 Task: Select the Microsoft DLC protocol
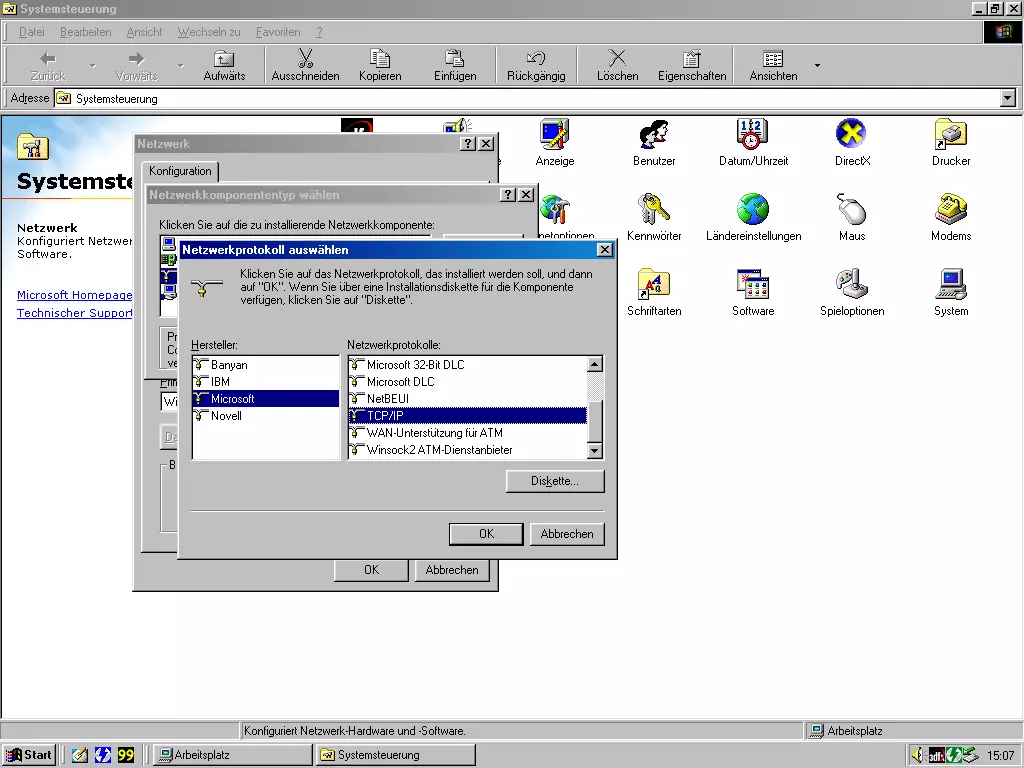(468, 381)
